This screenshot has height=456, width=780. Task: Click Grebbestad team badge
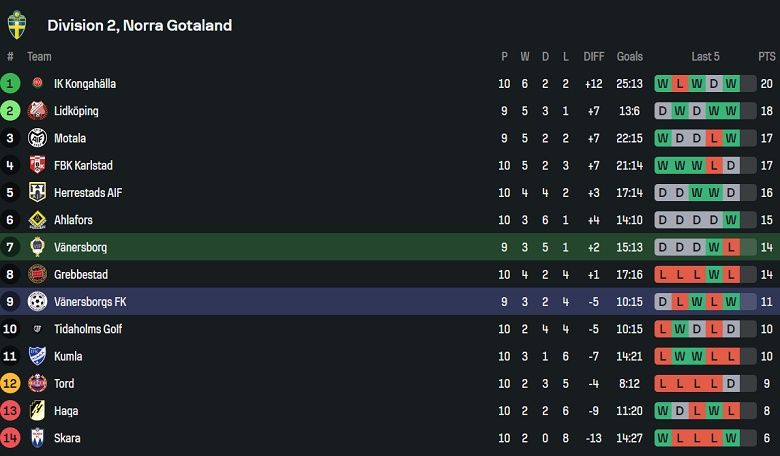pyautogui.click(x=37, y=274)
